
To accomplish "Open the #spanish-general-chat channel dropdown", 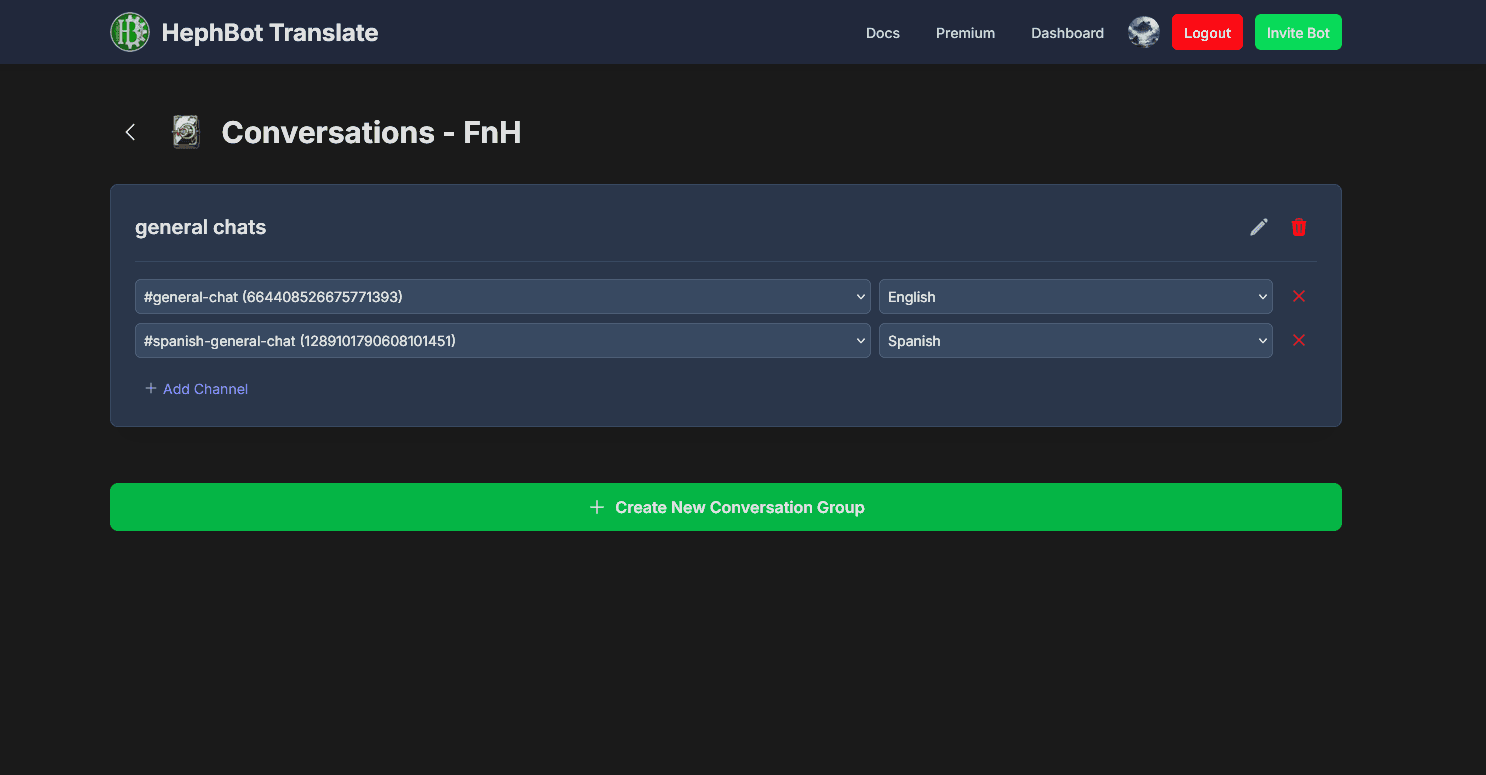I will click(x=502, y=341).
